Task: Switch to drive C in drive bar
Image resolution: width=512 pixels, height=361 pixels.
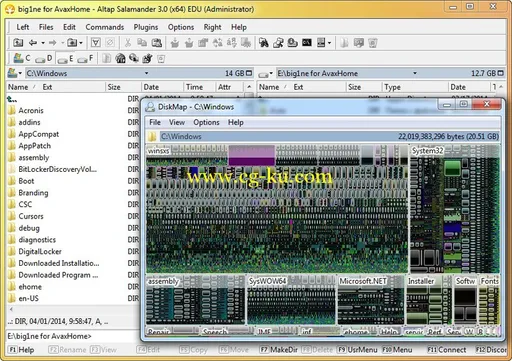Action: point(22,58)
